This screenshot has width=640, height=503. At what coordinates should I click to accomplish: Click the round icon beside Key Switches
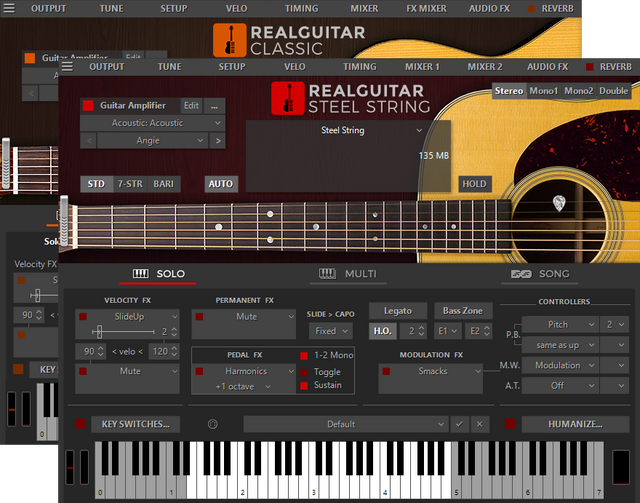coord(212,424)
